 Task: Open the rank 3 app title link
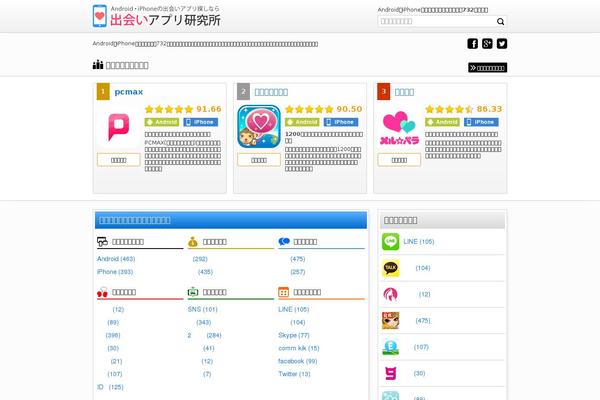point(404,92)
